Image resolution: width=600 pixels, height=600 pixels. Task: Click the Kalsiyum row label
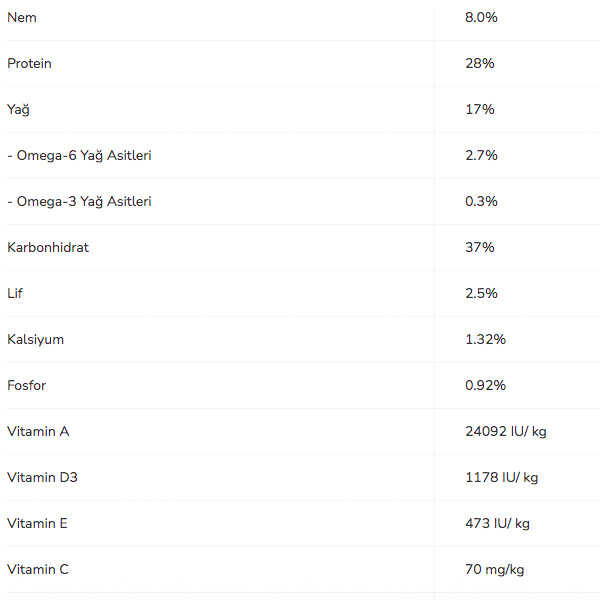[x=35, y=340]
